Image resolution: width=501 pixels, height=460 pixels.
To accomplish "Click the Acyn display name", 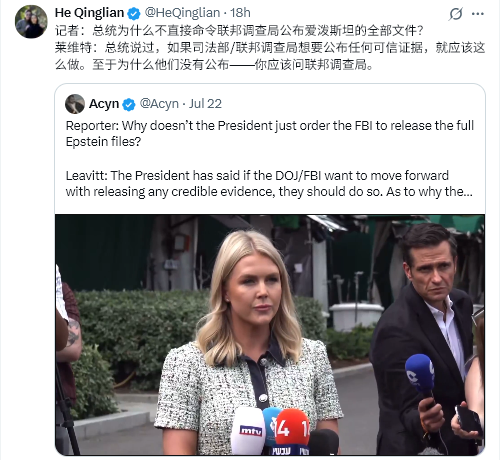I will click(104, 104).
